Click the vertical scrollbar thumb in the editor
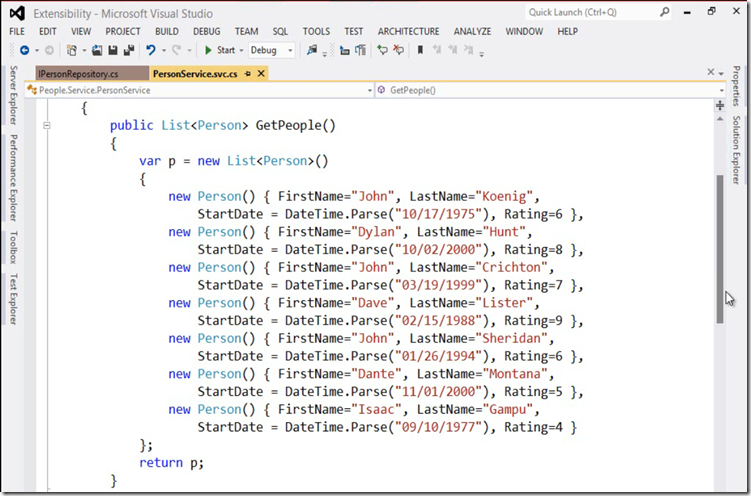 tap(719, 248)
